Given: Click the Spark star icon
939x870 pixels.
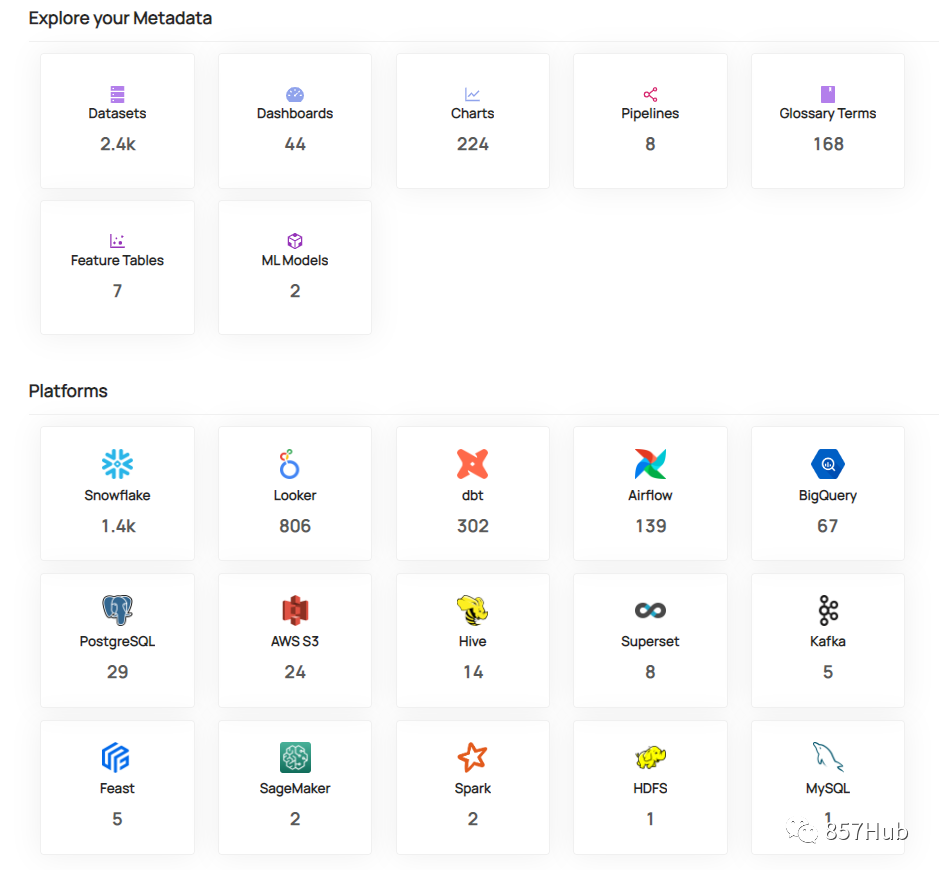Looking at the screenshot, I should (x=472, y=757).
